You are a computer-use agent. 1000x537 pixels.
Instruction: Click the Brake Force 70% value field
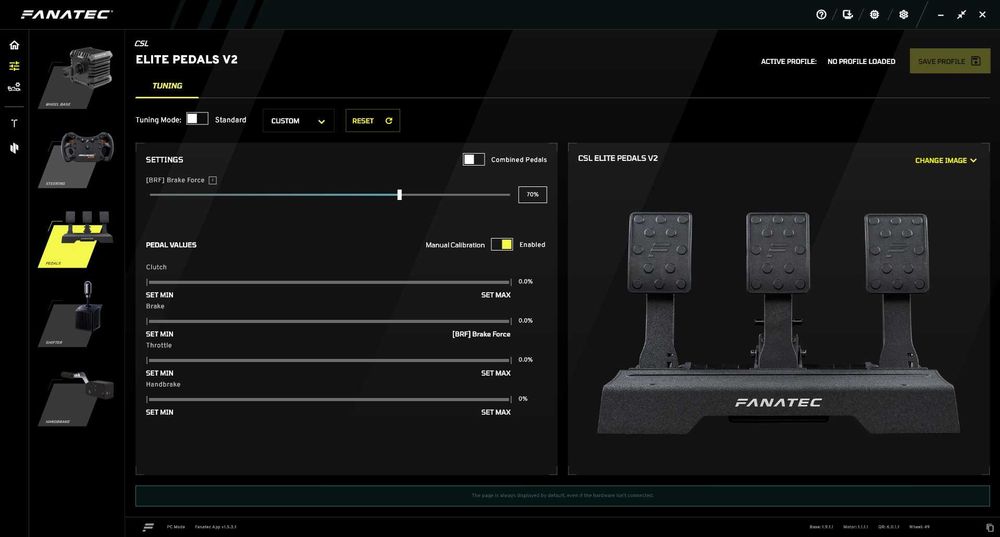[x=533, y=195]
